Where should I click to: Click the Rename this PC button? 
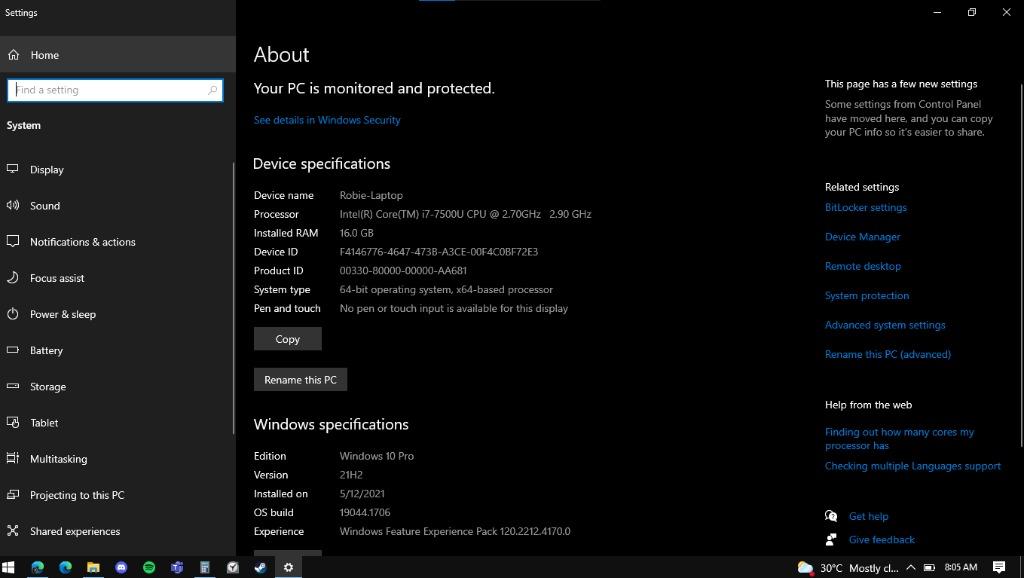click(300, 380)
